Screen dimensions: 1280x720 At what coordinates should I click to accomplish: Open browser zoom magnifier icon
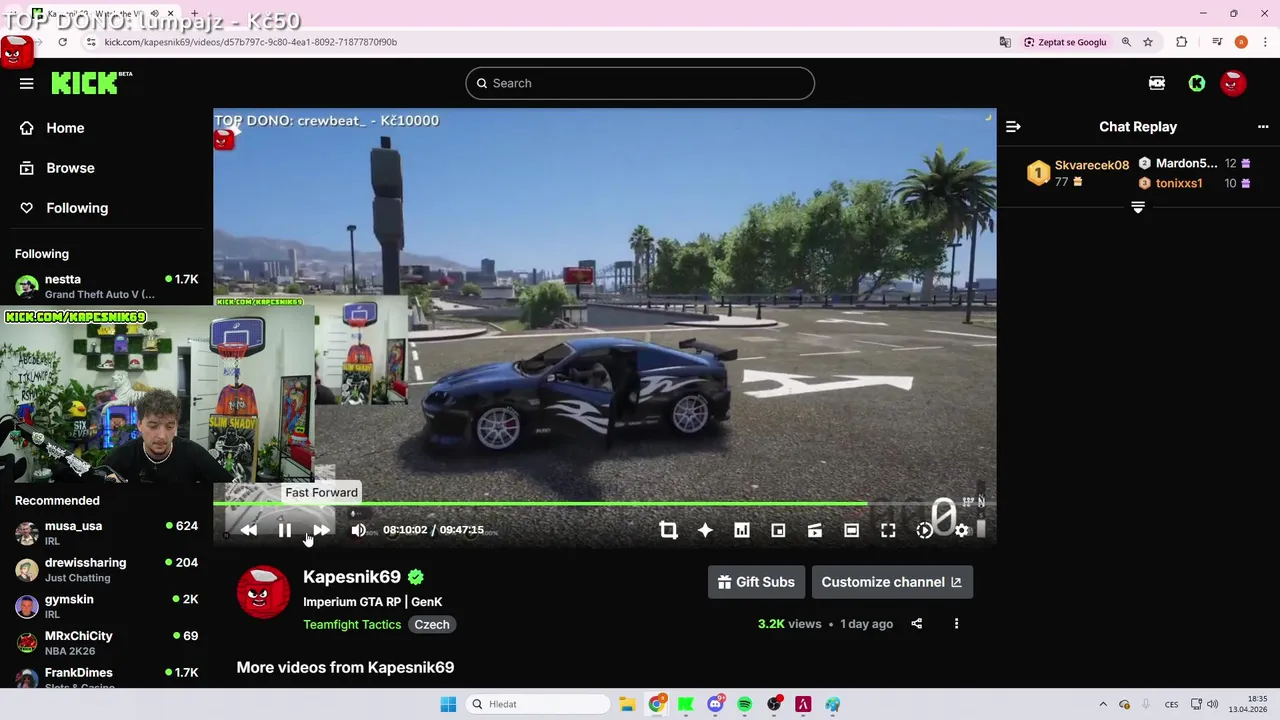(x=1126, y=42)
